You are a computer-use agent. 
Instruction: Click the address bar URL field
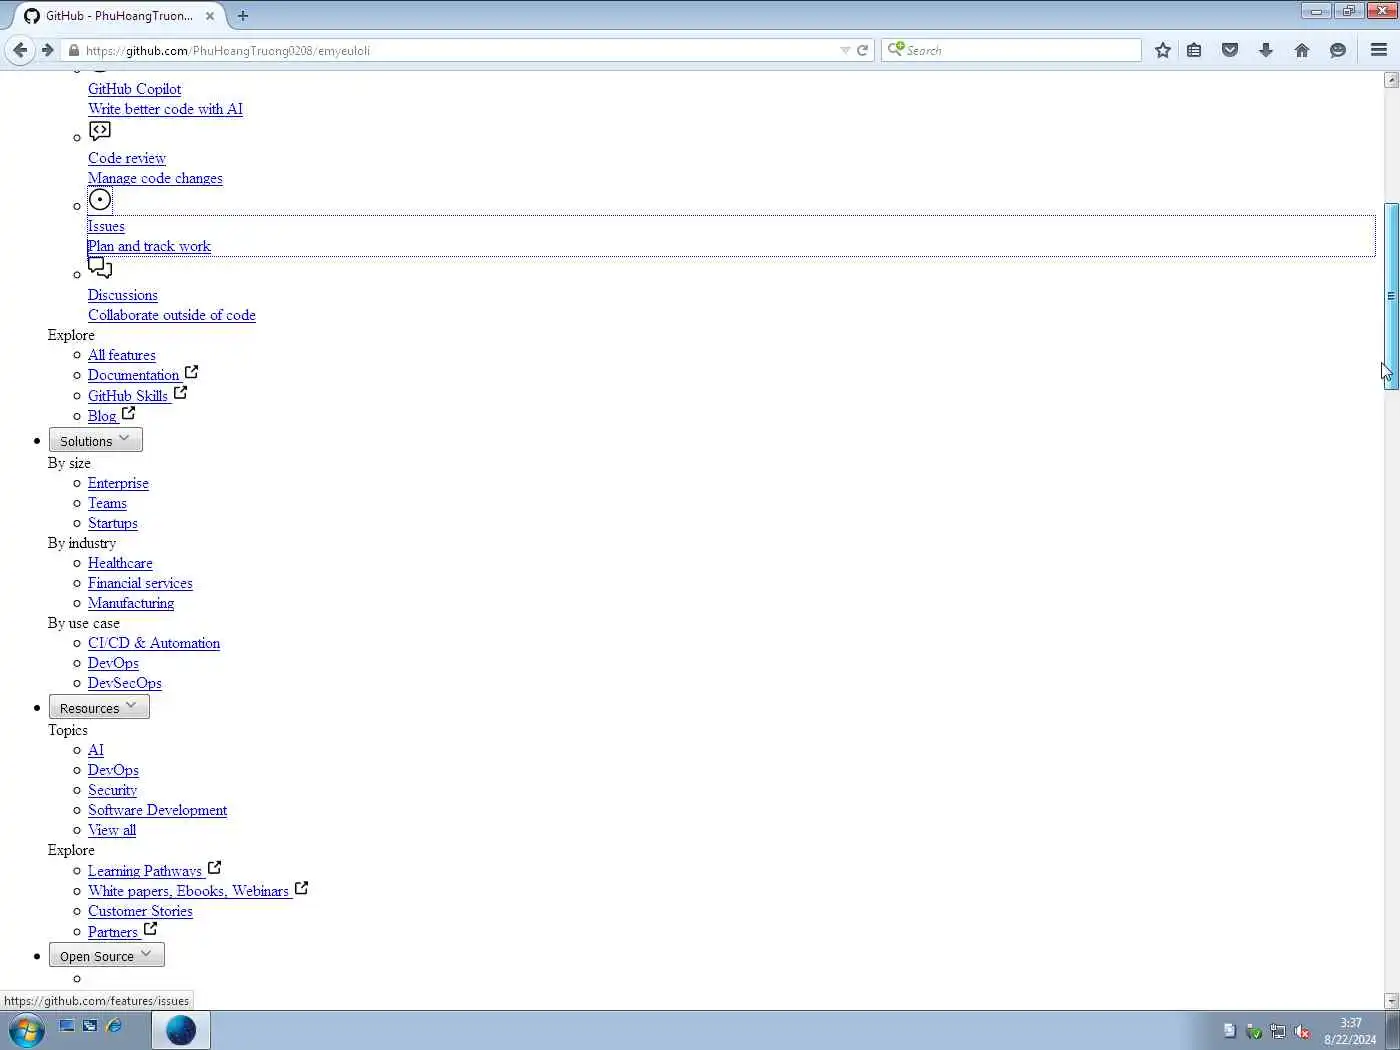(460, 50)
